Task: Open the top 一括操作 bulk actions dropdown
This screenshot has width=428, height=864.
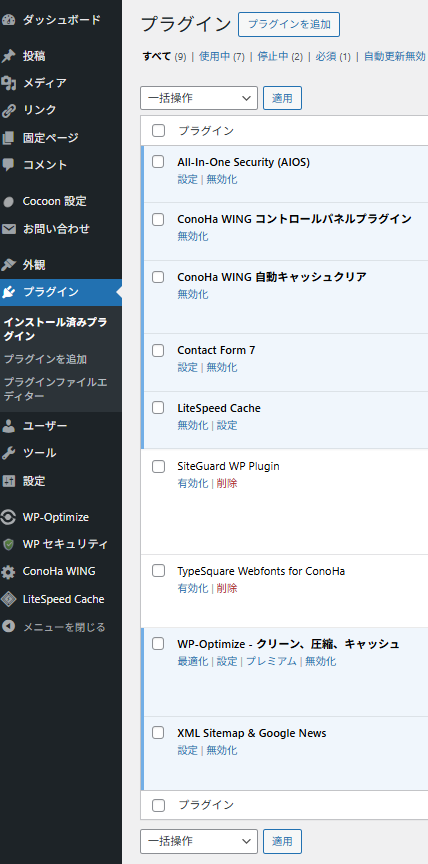Action: tap(199, 98)
